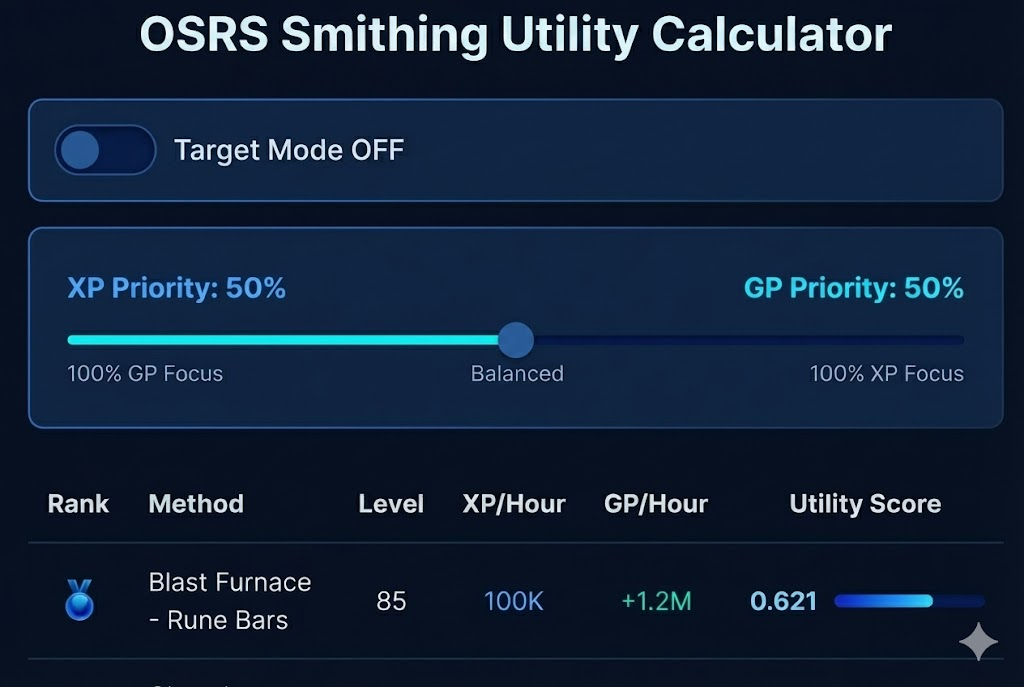
Task: Sort by the Level column header
Action: (390, 504)
